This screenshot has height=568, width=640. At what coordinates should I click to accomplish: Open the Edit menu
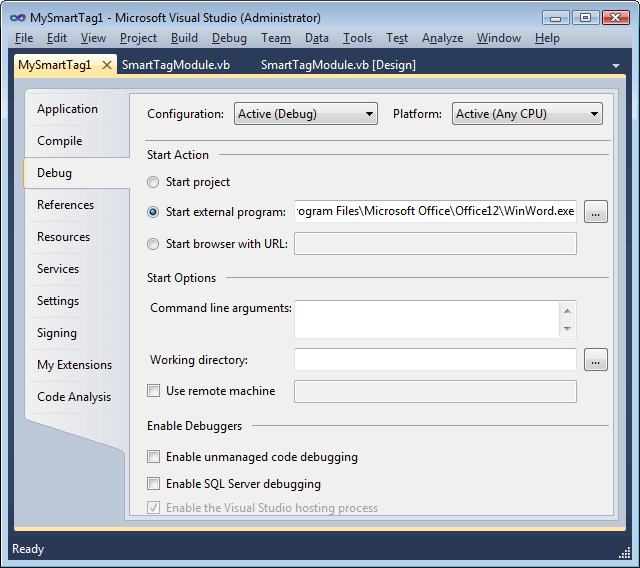57,38
